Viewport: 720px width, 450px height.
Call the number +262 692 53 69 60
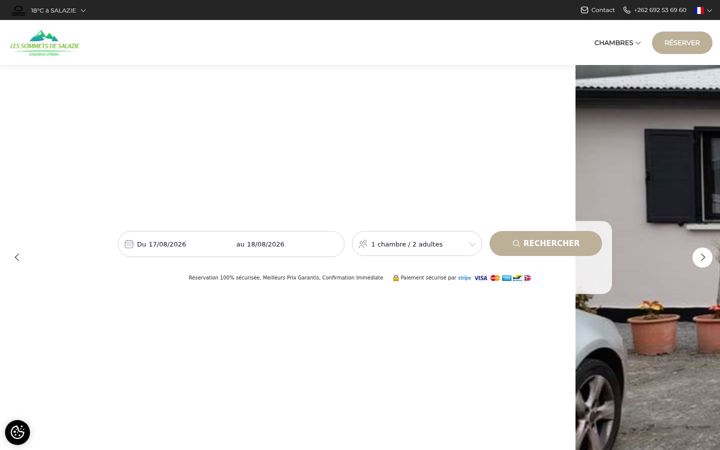(x=660, y=10)
